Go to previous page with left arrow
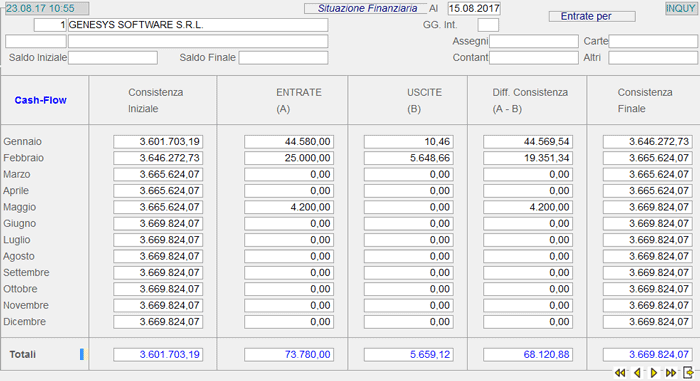 click(x=637, y=373)
